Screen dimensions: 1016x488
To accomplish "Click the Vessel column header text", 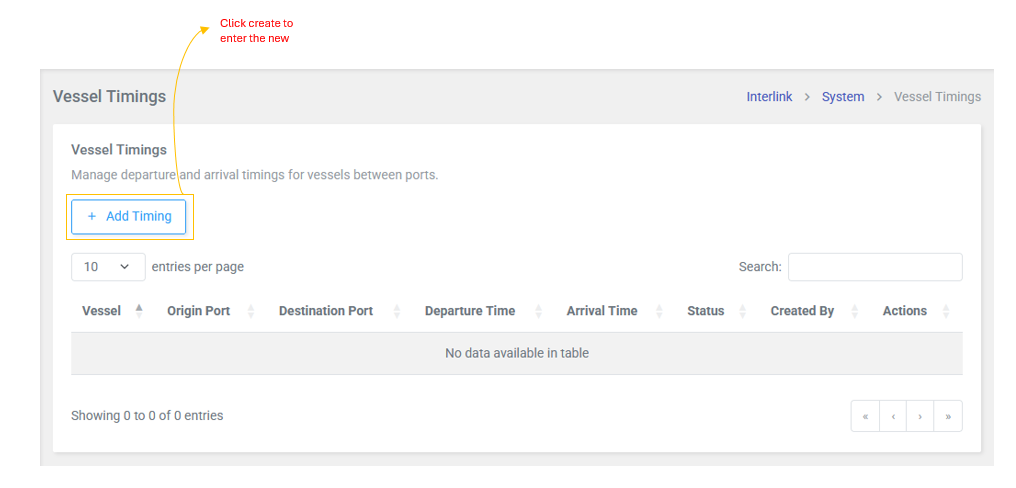I will click(x=101, y=311).
